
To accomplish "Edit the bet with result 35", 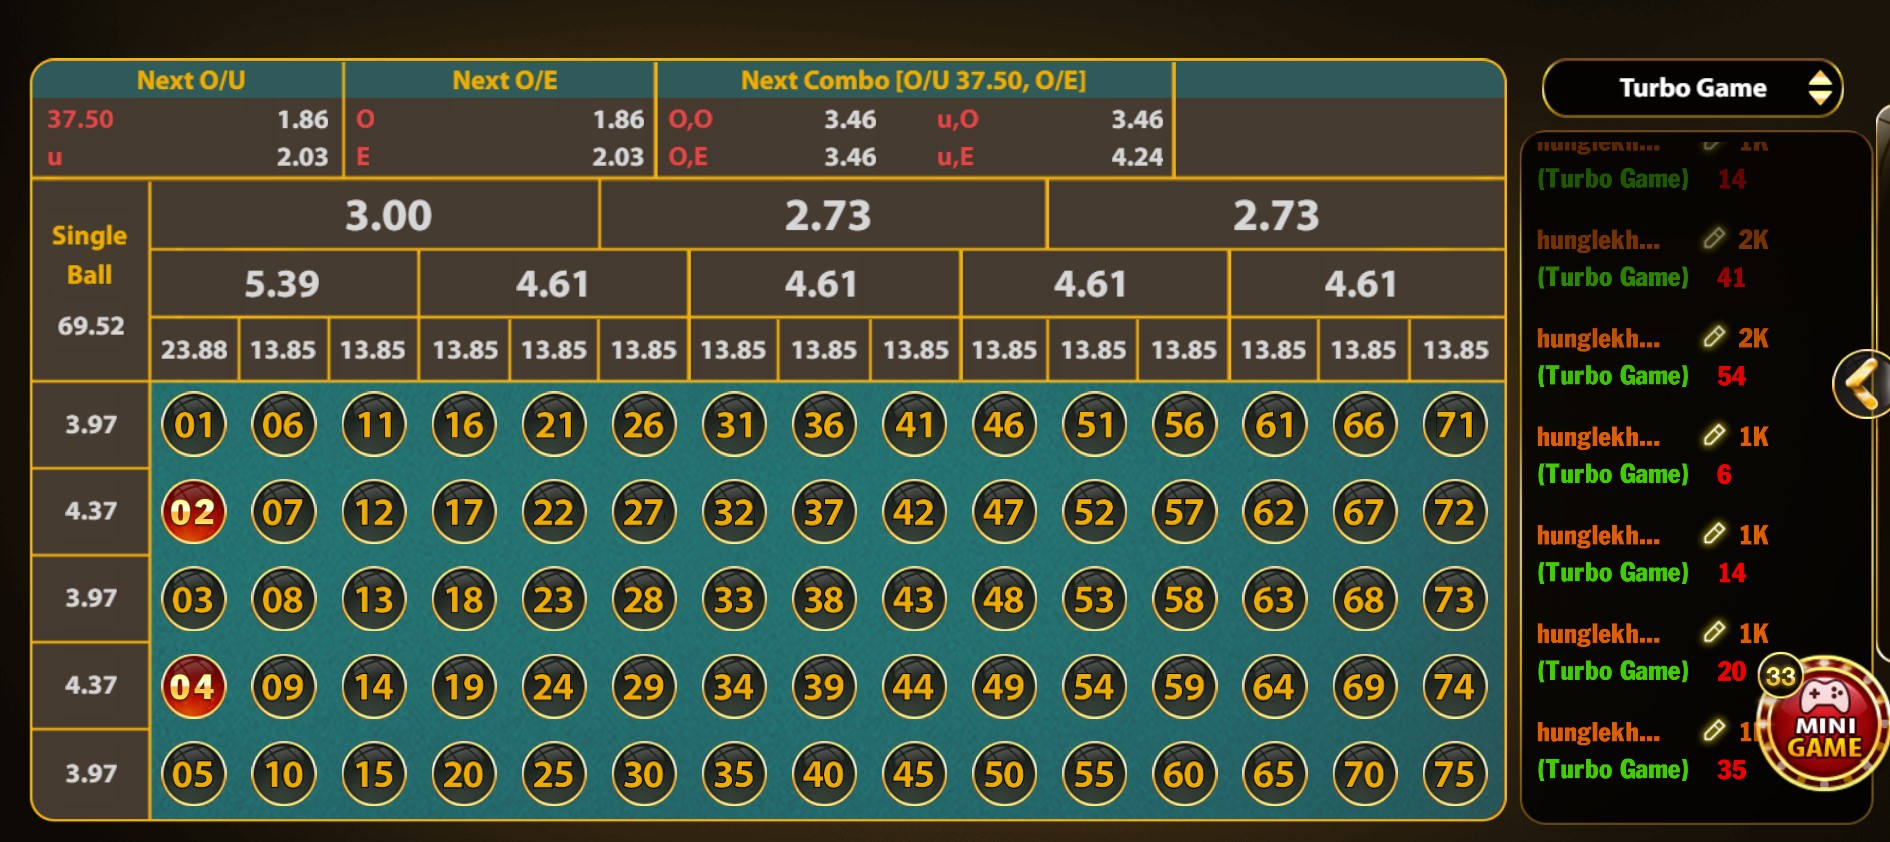I will point(1714,731).
